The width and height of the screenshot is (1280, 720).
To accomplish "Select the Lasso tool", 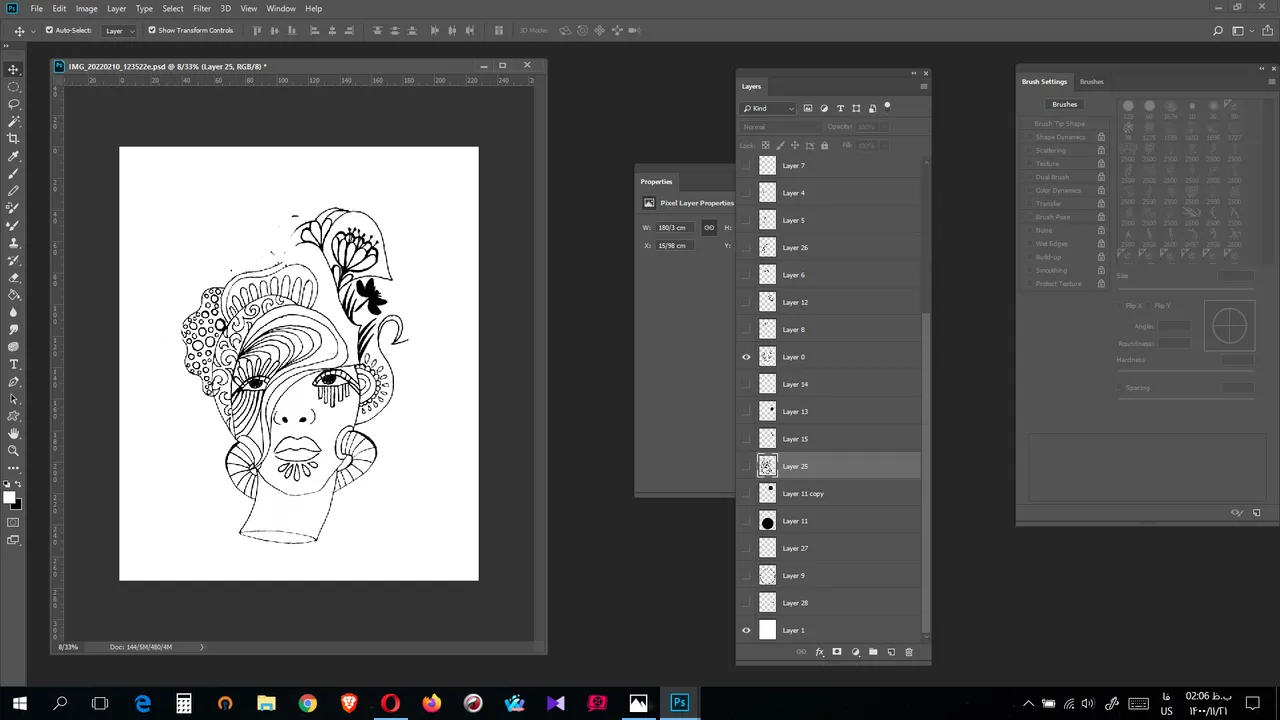I will [13, 104].
